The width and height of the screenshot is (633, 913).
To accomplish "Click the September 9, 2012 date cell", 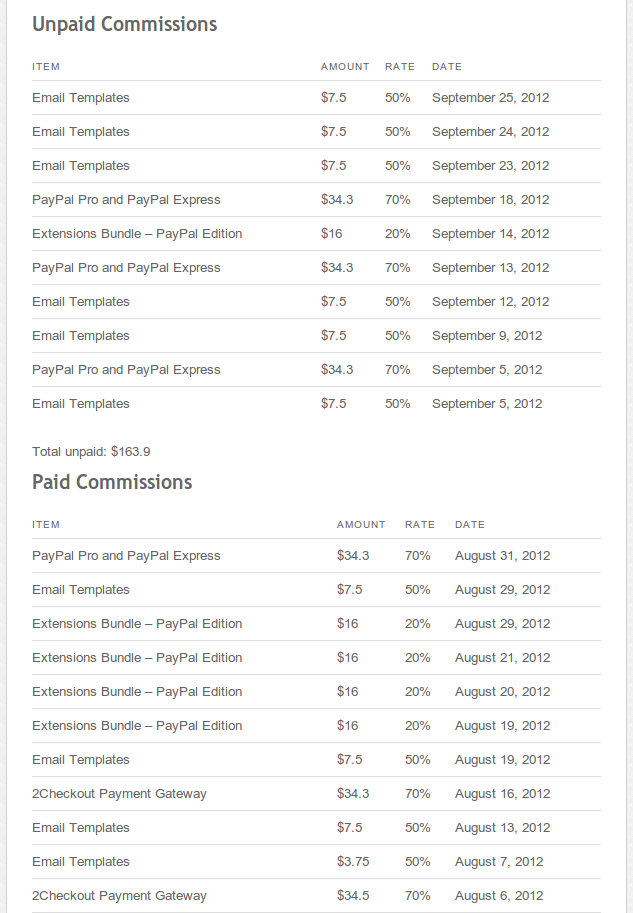I will tap(487, 336).
